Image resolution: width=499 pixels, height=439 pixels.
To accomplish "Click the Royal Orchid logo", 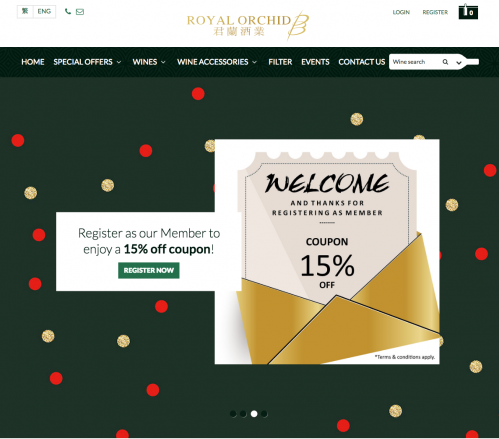I will point(248,25).
